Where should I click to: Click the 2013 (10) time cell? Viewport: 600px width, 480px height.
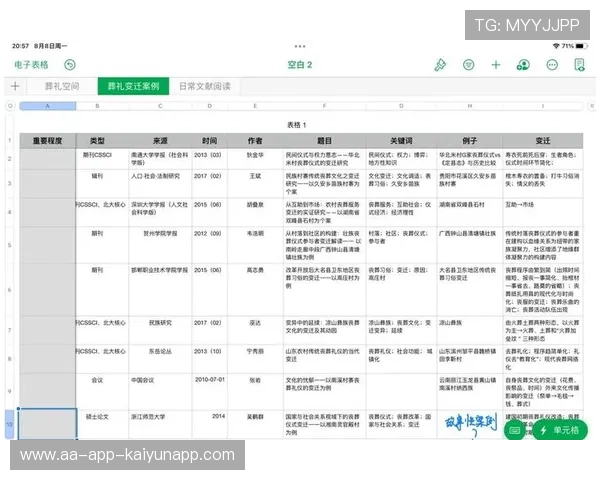209,359
